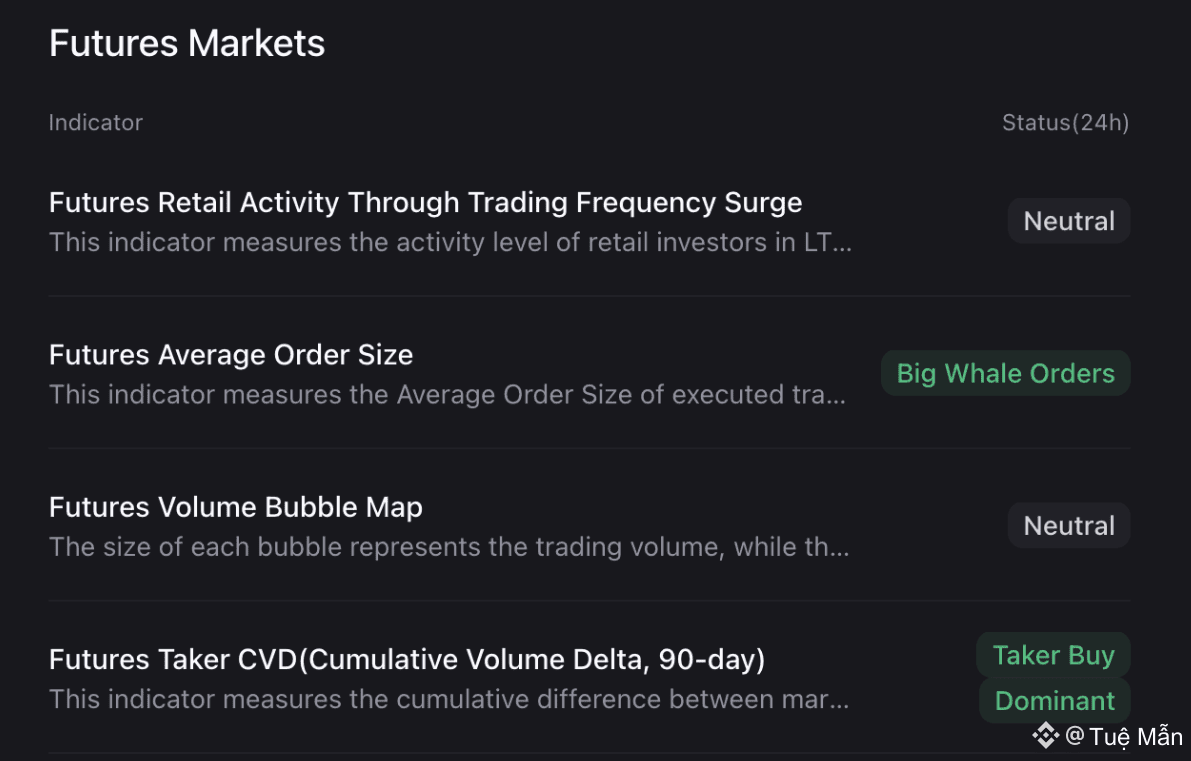Click the Indicator column header
Image resolution: width=1191 pixels, height=761 pixels.
click(96, 123)
